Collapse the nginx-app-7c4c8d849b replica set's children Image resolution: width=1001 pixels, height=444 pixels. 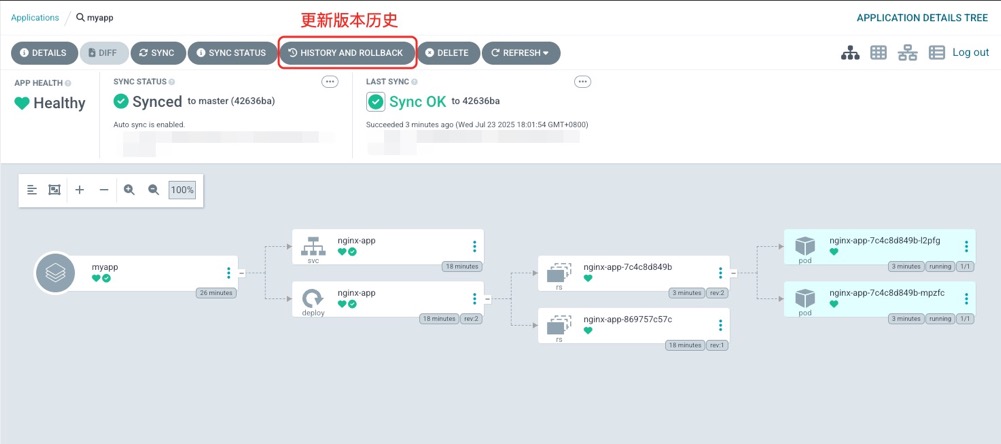click(x=733, y=273)
